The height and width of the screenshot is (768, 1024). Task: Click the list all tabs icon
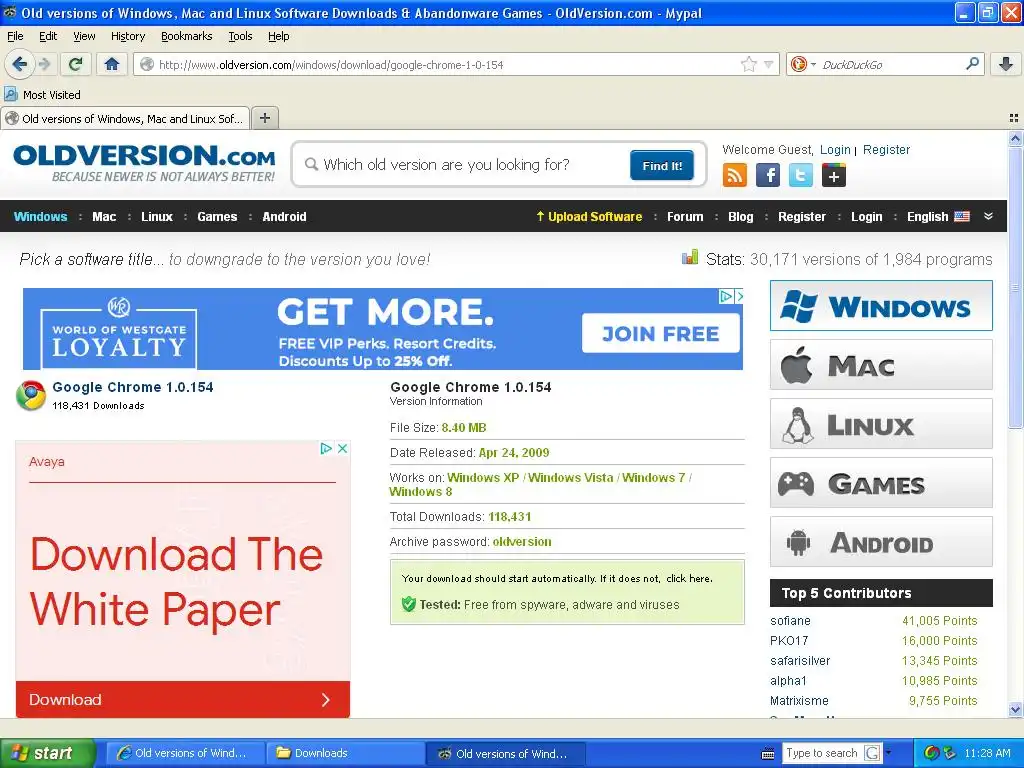1014,118
